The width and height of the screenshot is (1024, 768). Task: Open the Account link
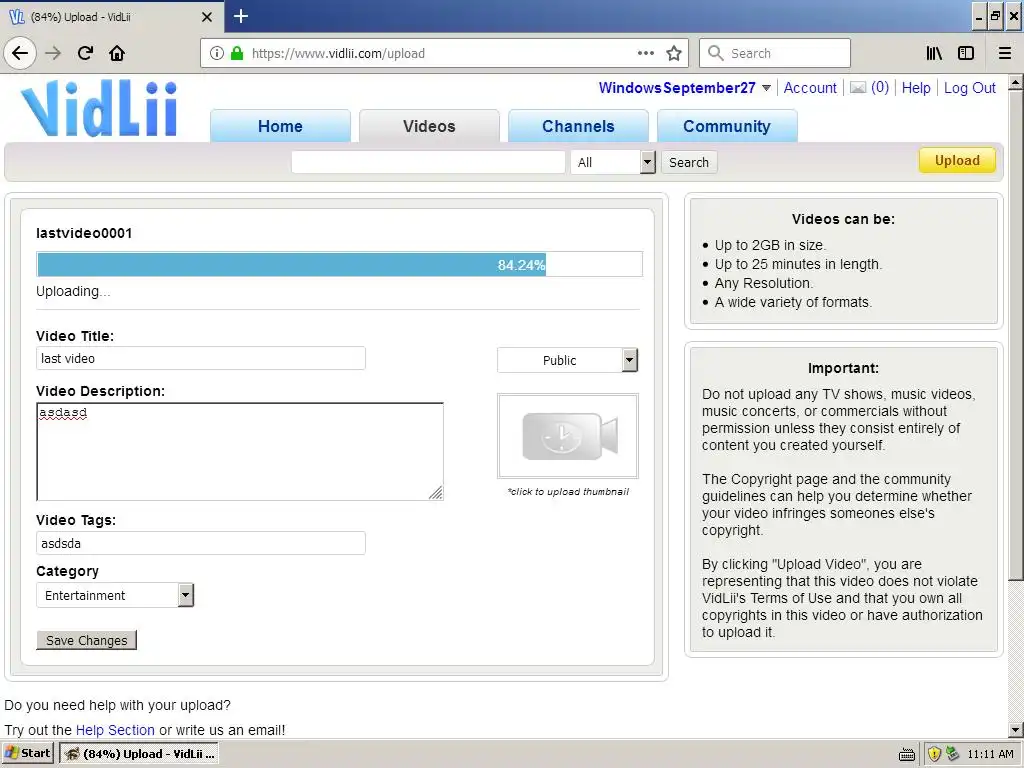810,88
